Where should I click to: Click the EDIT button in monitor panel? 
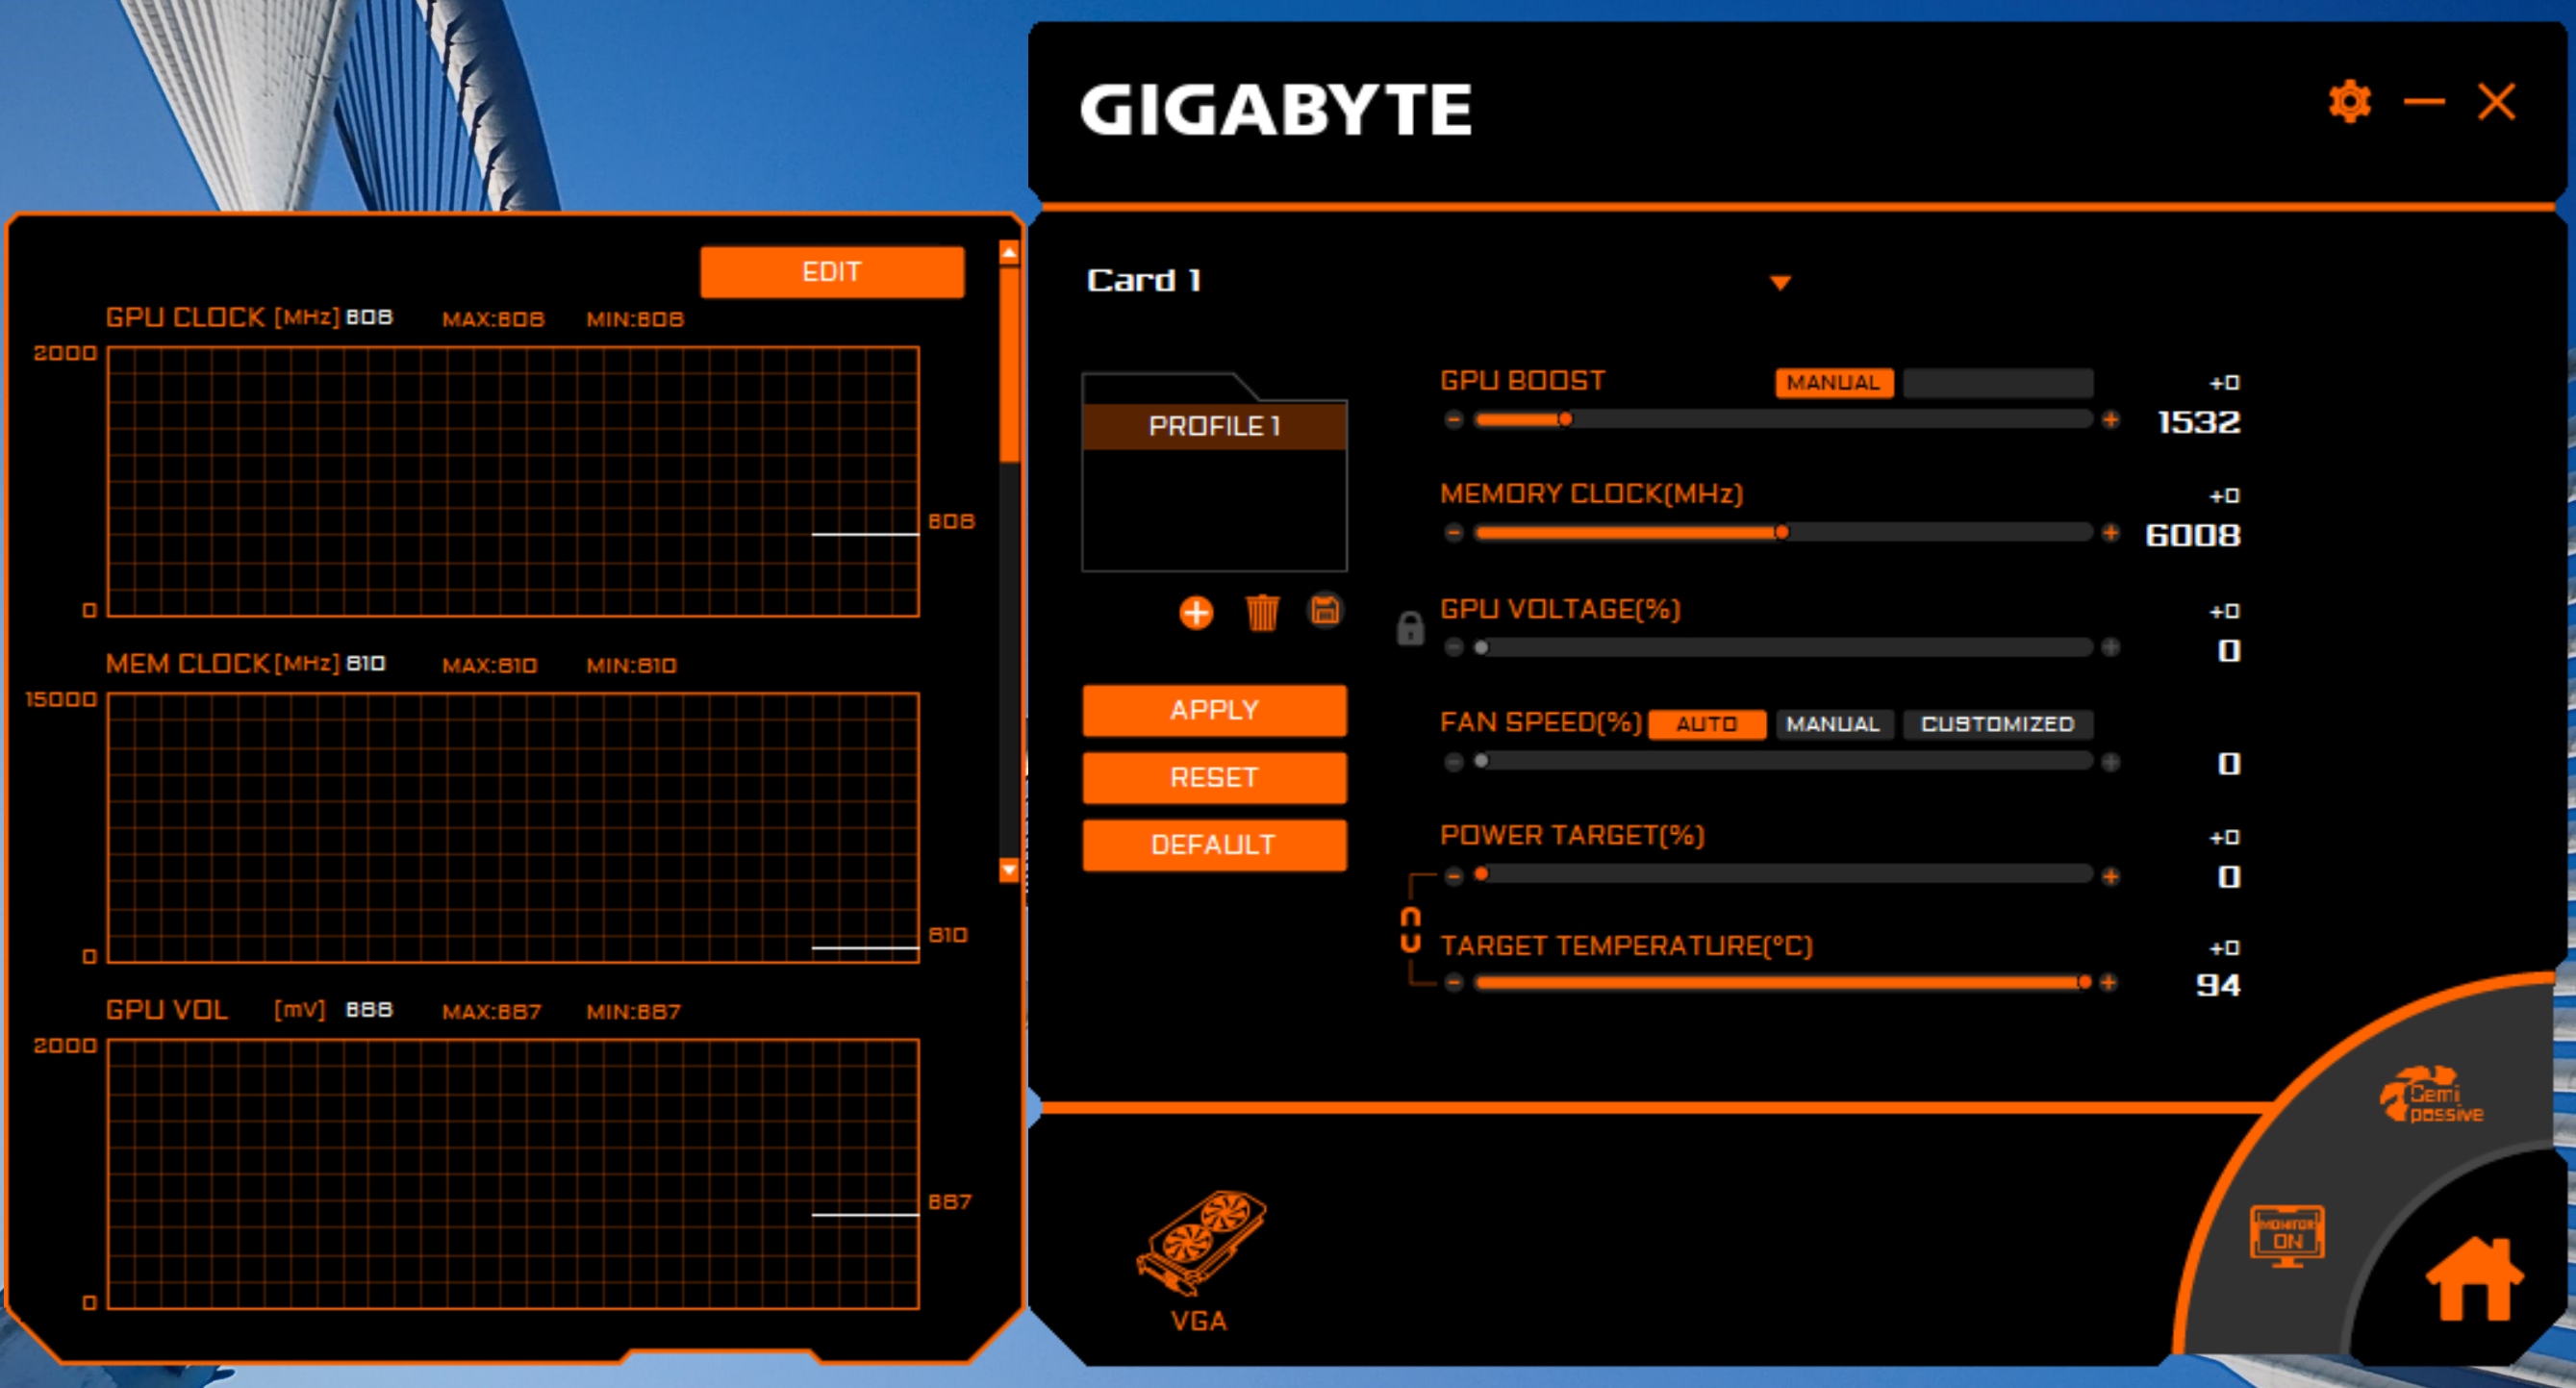click(x=832, y=272)
